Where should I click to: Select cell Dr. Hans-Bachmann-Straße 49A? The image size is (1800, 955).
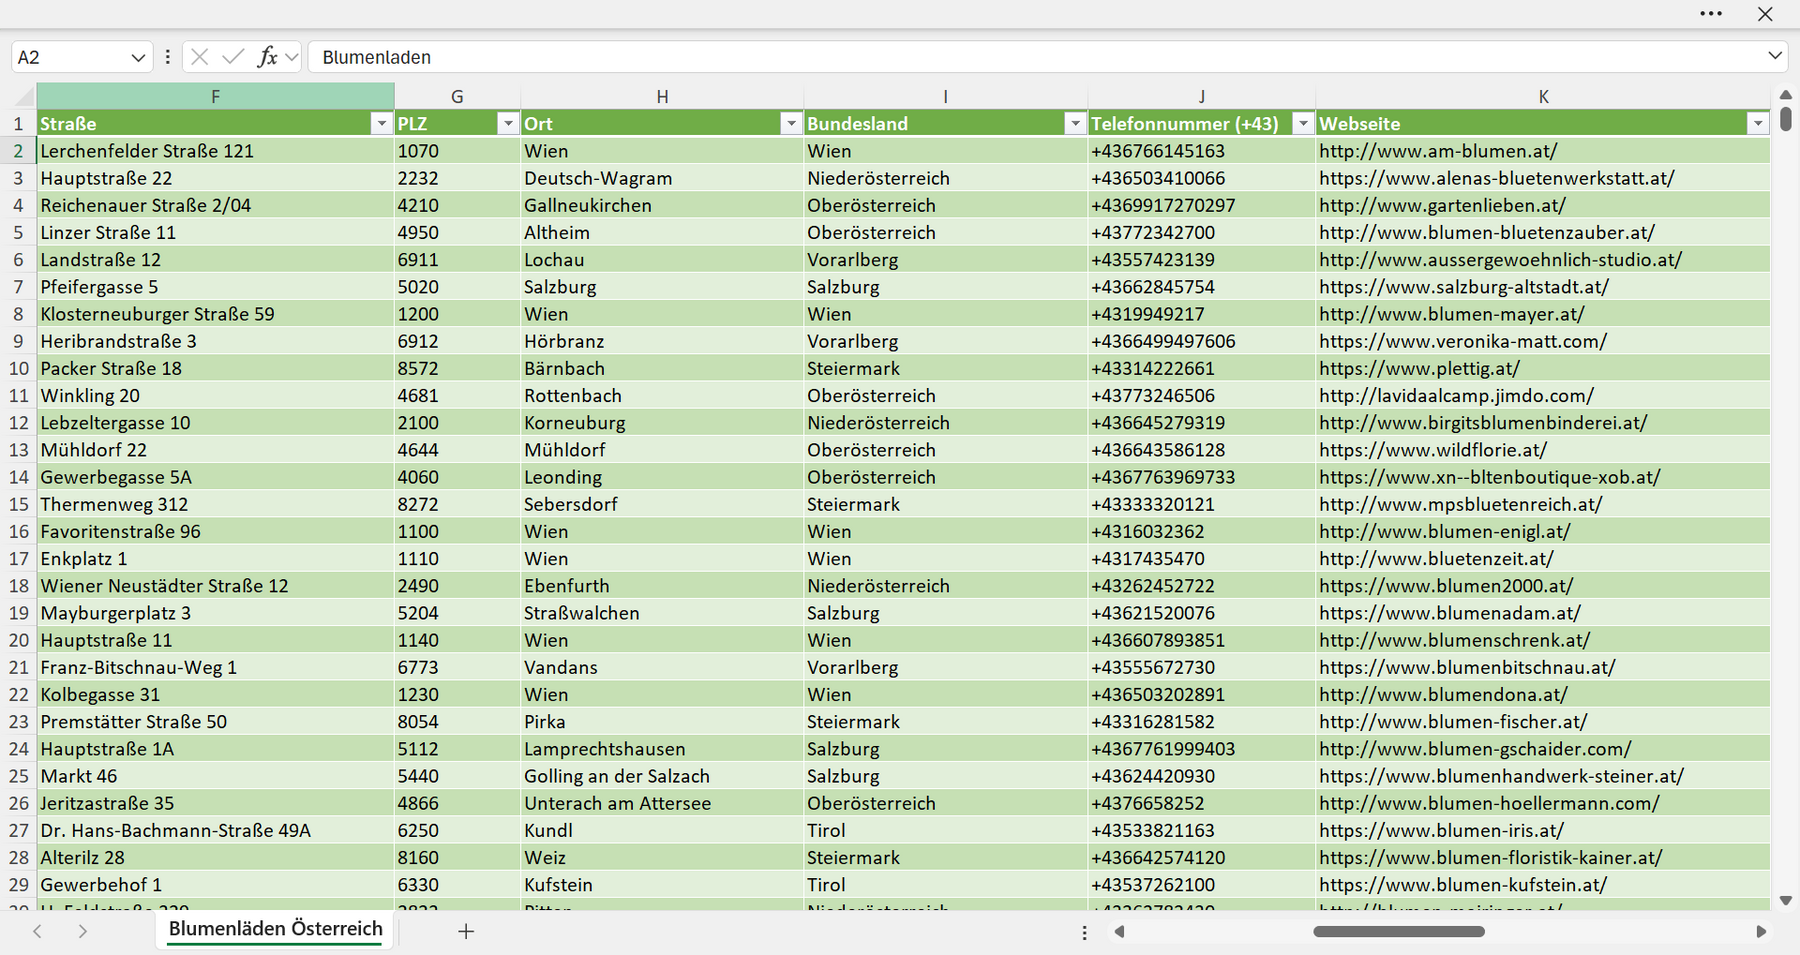click(x=215, y=831)
